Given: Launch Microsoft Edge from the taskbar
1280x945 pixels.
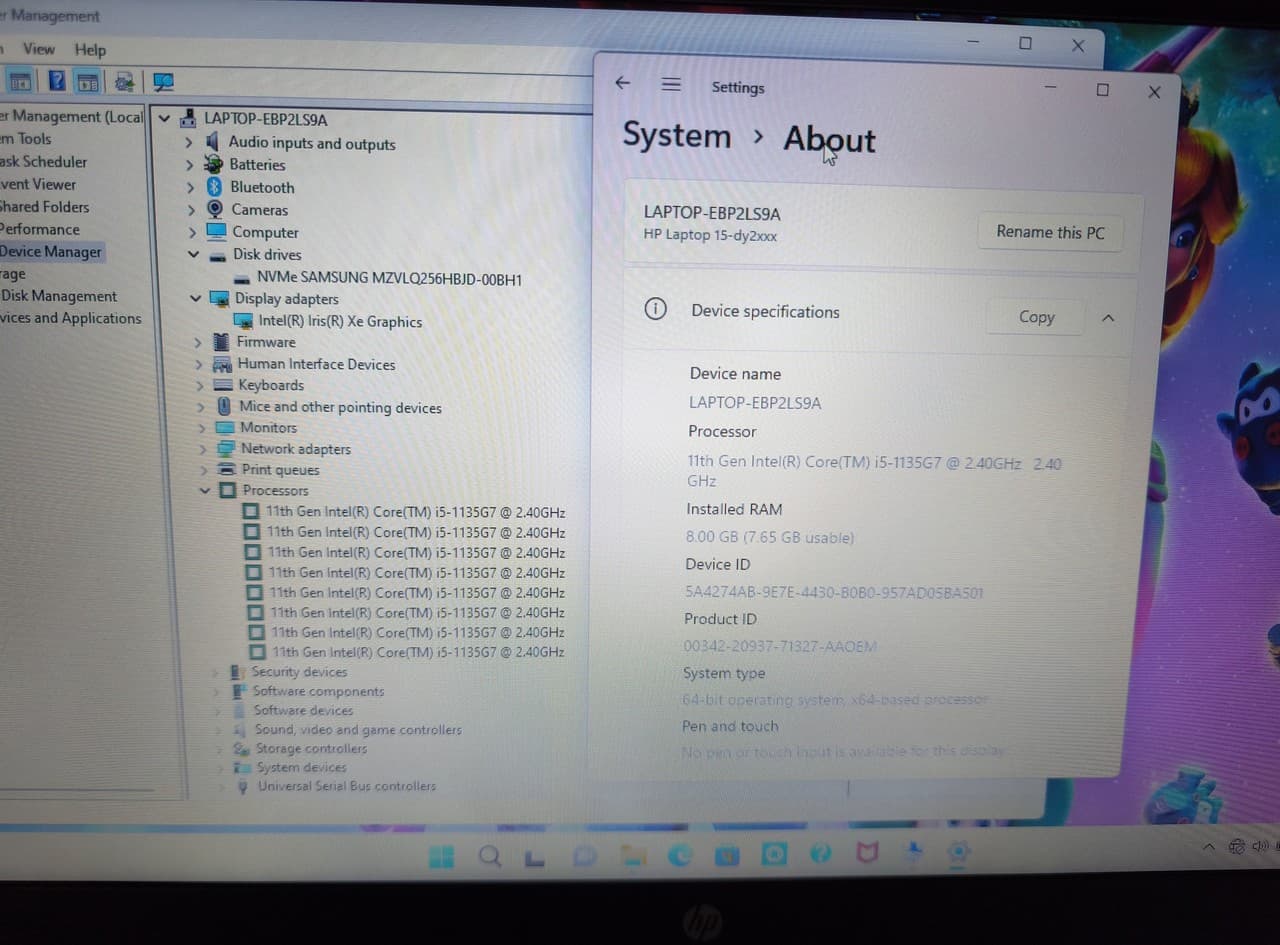Looking at the screenshot, I should (x=680, y=855).
